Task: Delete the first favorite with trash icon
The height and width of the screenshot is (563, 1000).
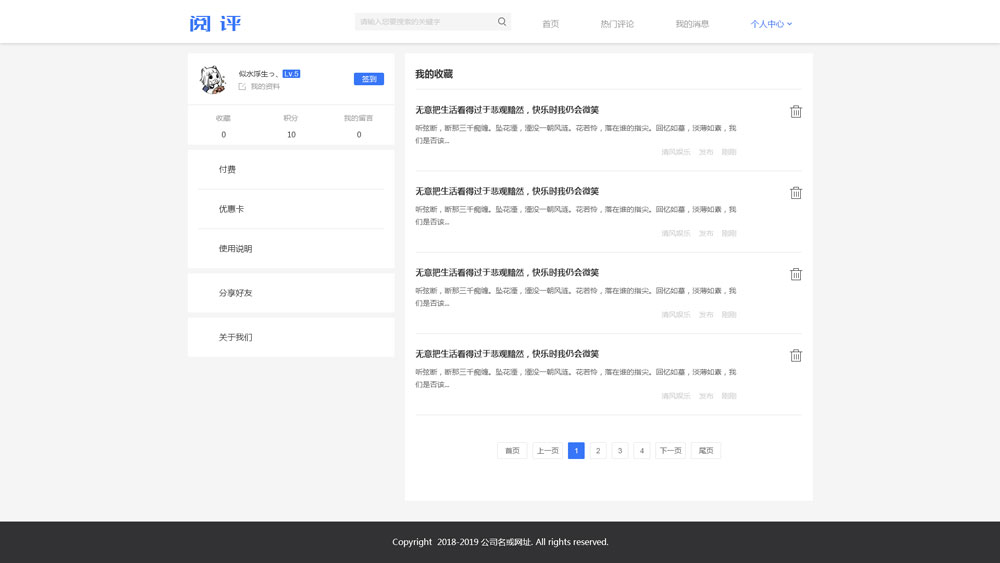Action: 796,112
